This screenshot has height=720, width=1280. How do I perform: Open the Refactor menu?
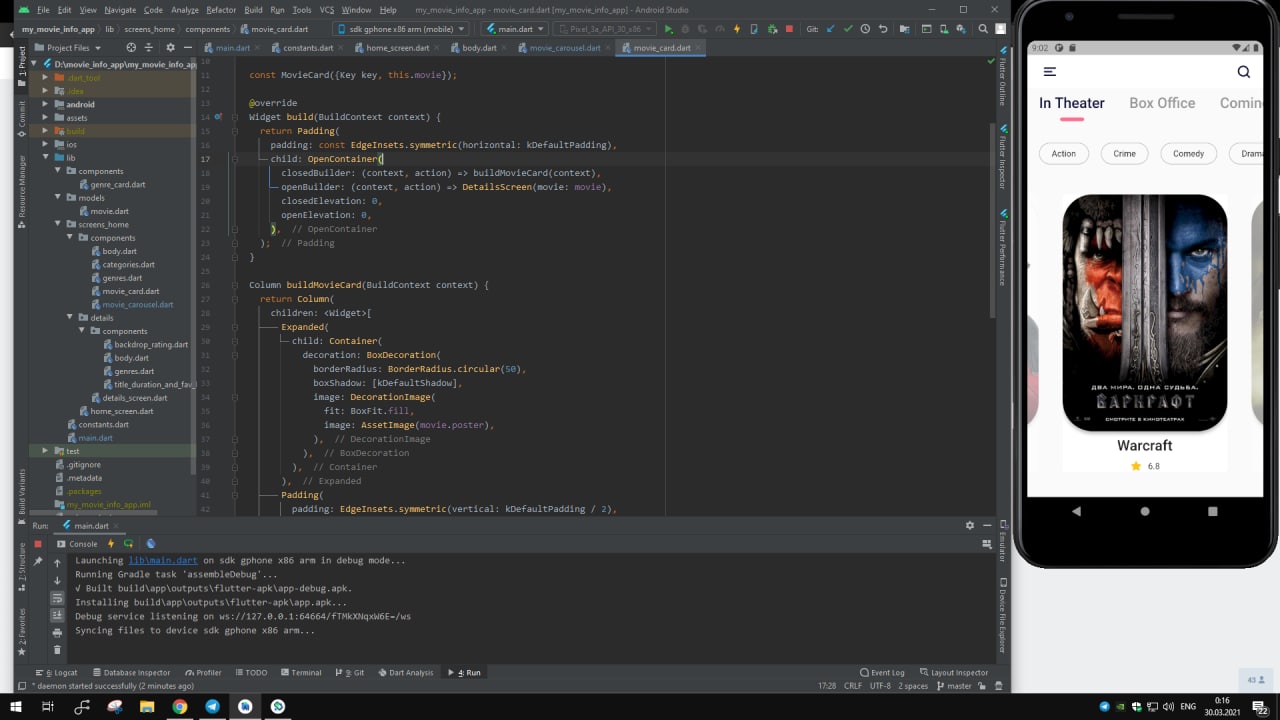point(221,10)
